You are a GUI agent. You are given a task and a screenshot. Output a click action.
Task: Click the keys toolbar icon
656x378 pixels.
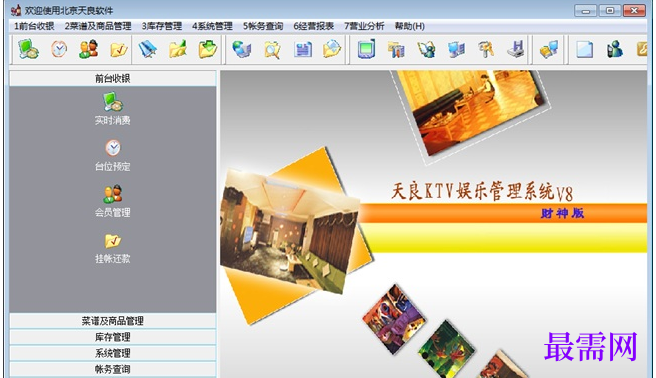pyautogui.click(x=486, y=49)
